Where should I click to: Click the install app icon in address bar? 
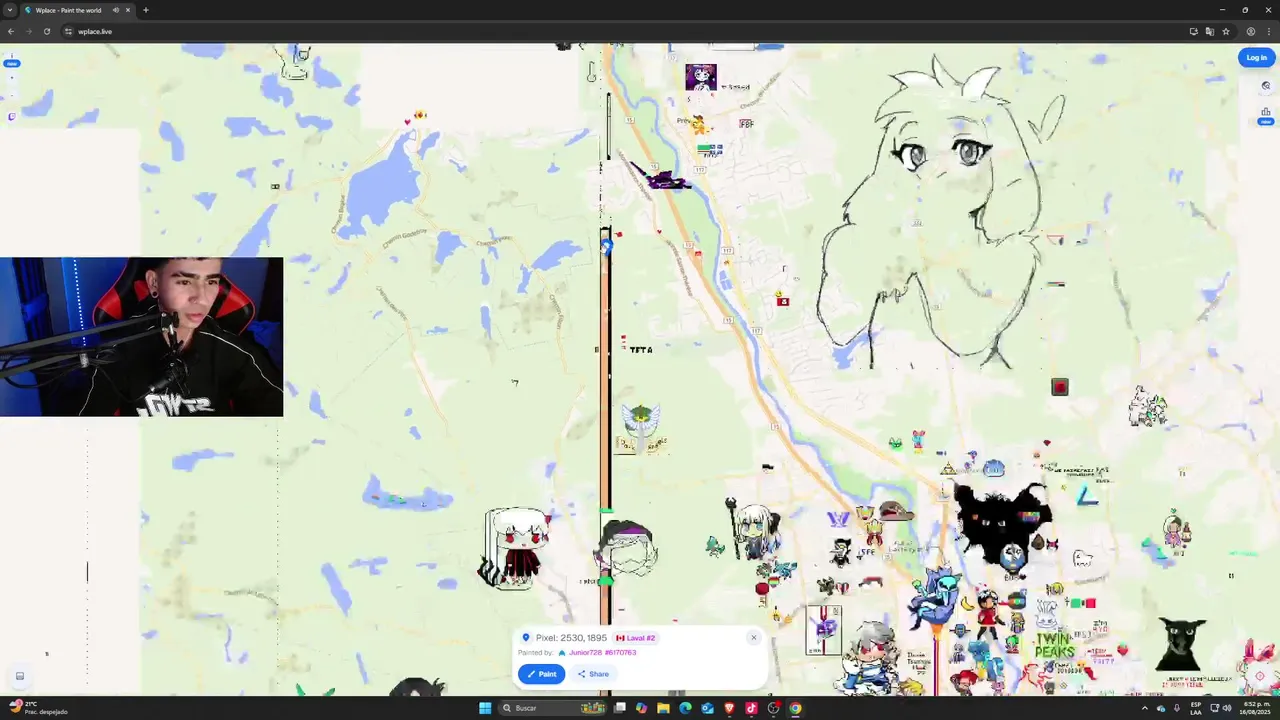[x=1193, y=31]
